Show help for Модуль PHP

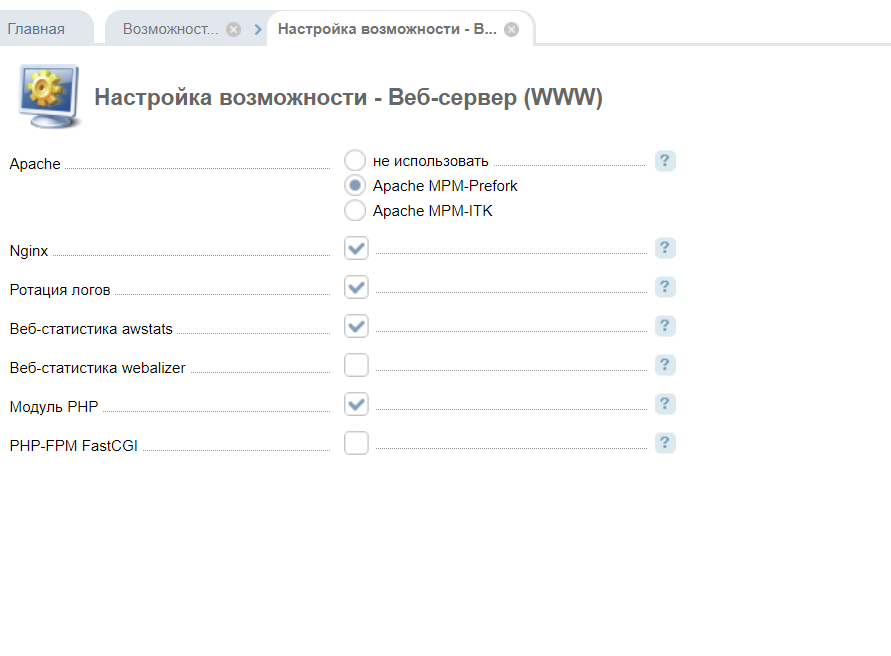[x=665, y=404]
